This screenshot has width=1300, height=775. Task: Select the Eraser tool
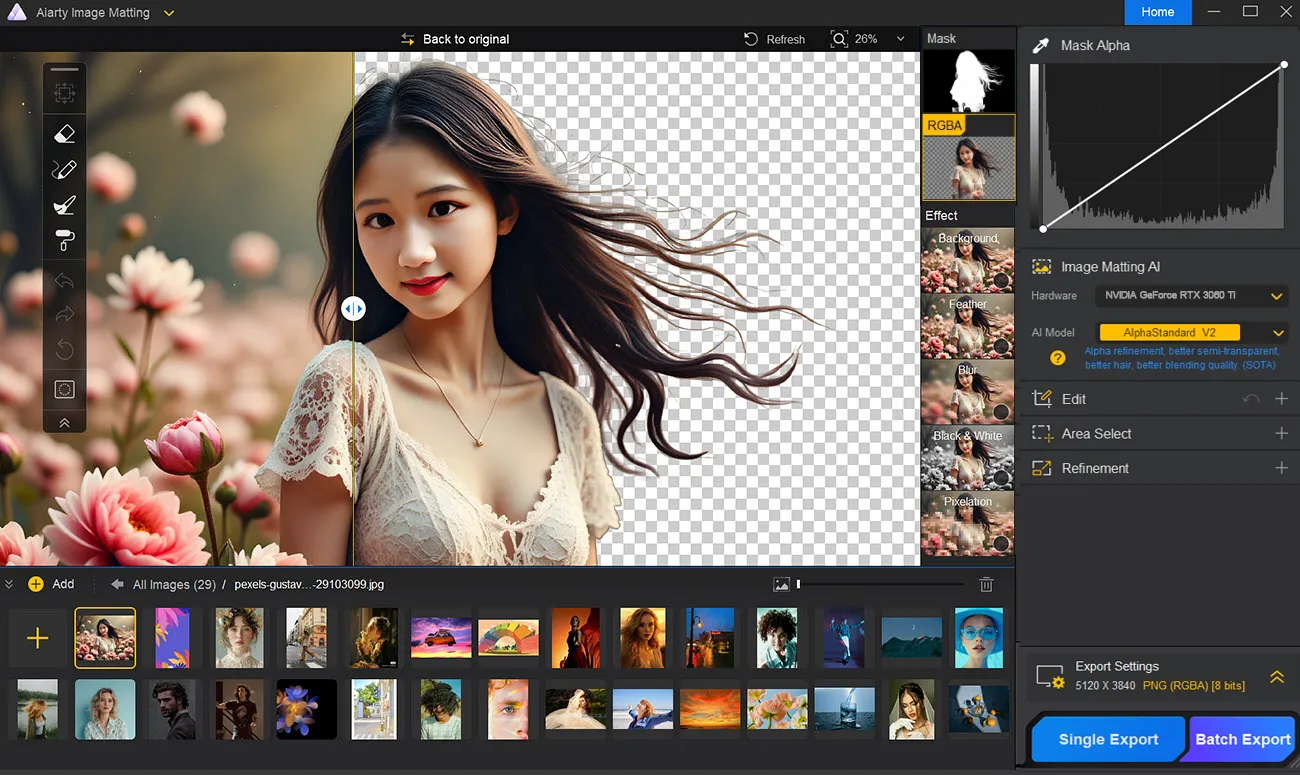click(x=64, y=133)
